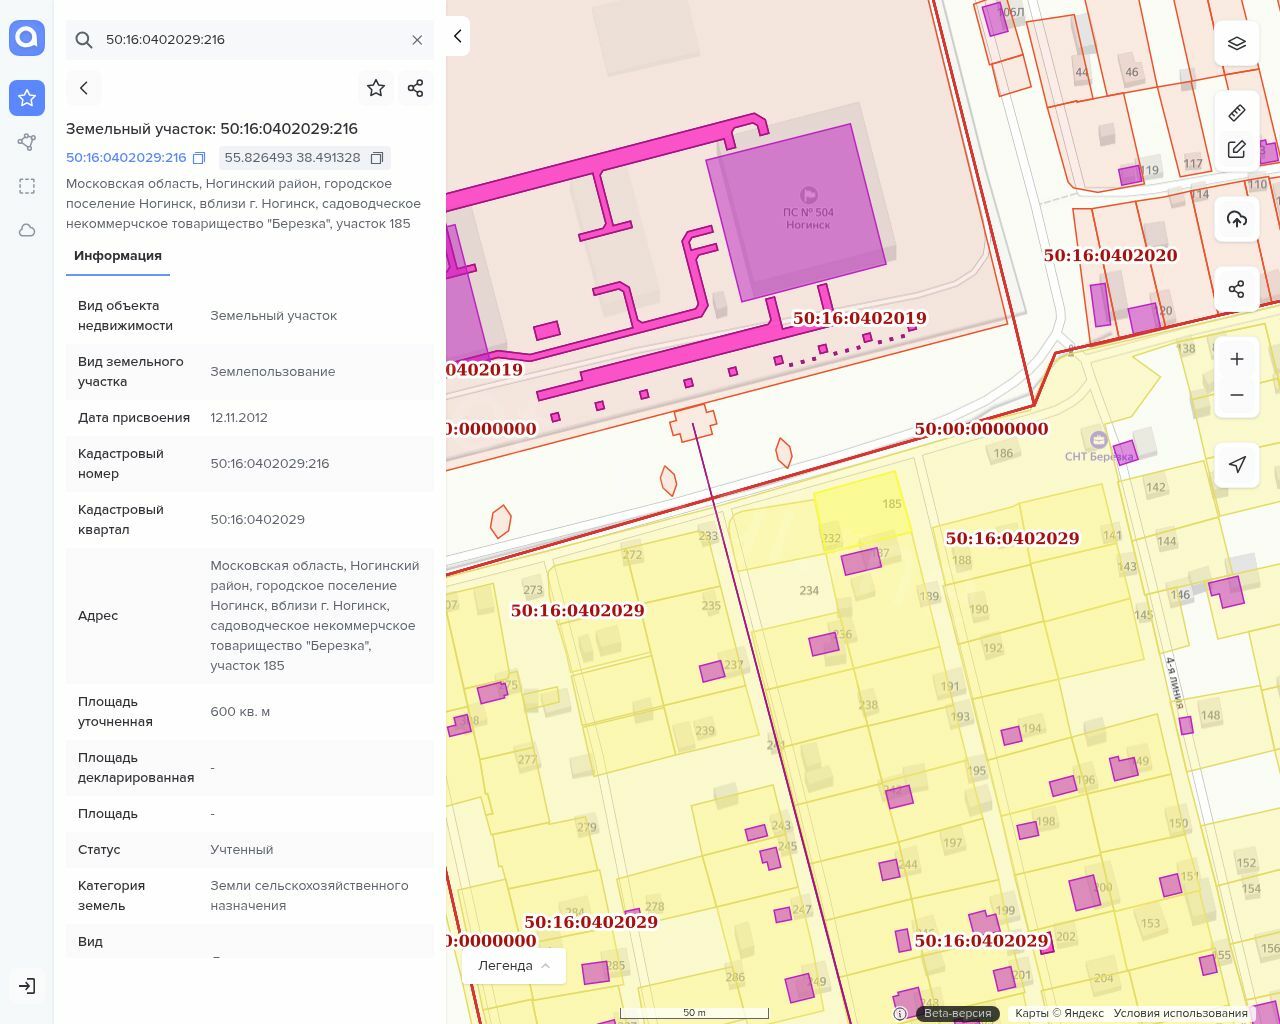Clear the search field text
Screen dimensions: 1280x1024
pyautogui.click(x=417, y=40)
